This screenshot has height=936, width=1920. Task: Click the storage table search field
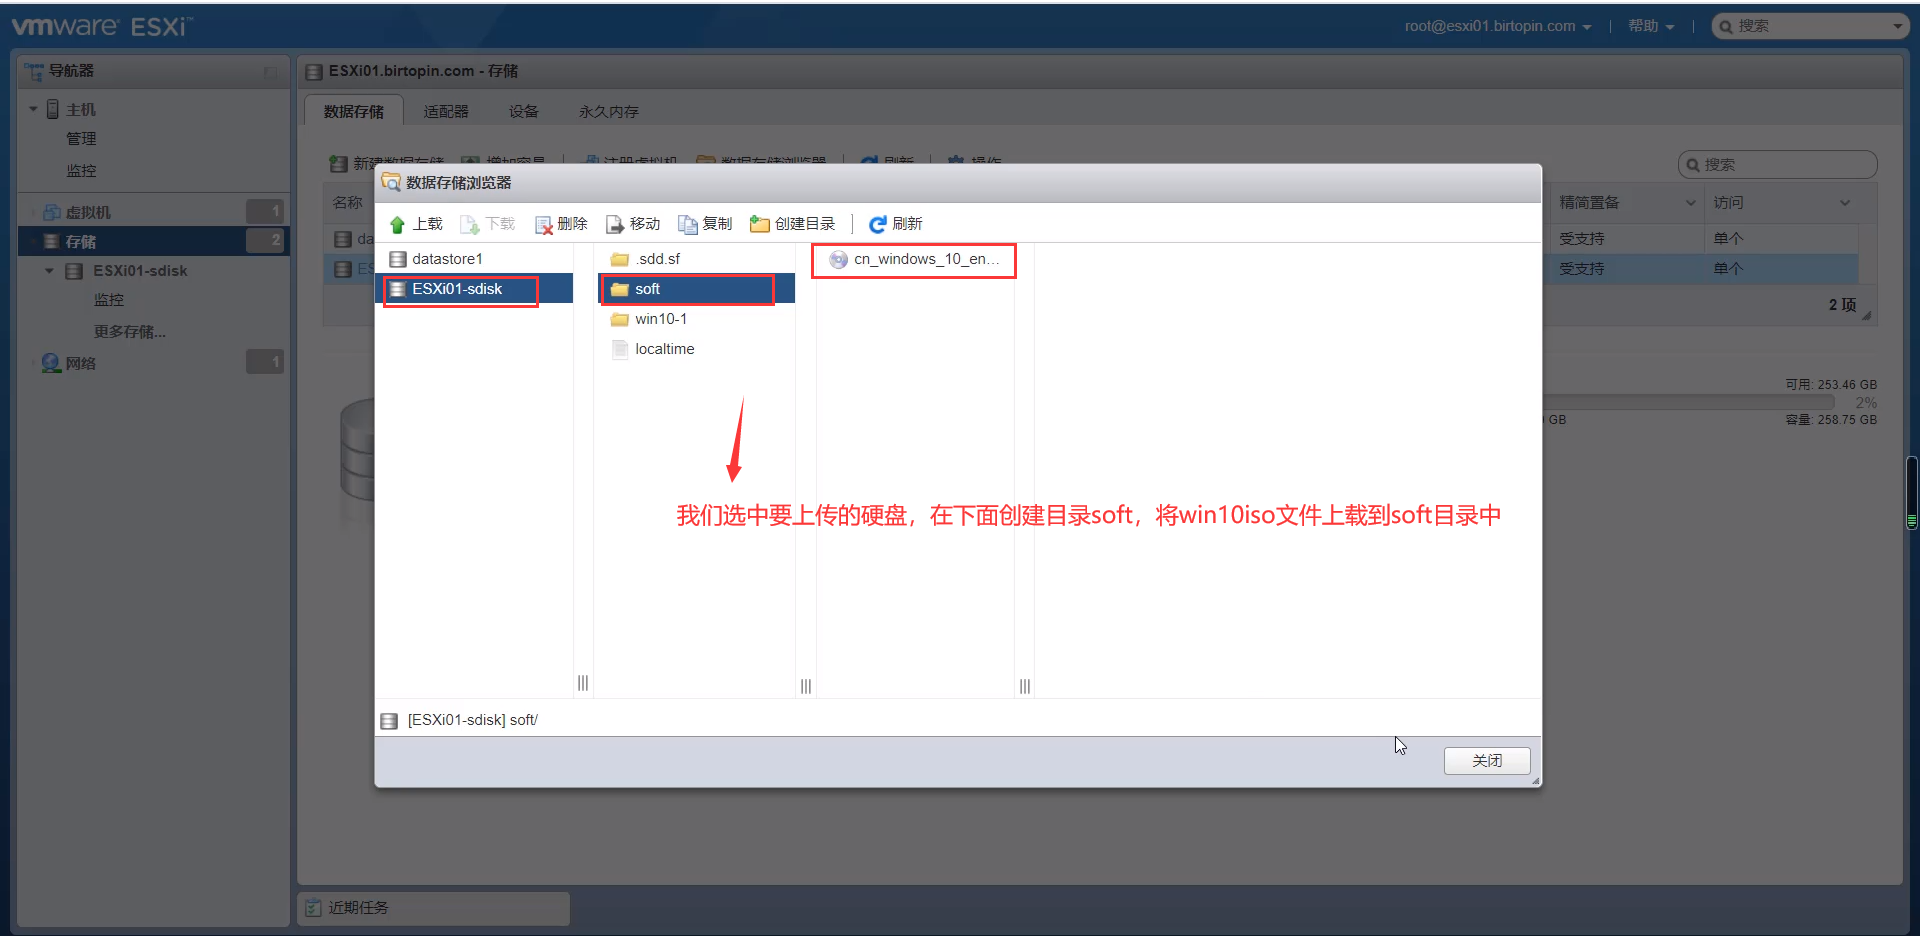(1777, 164)
